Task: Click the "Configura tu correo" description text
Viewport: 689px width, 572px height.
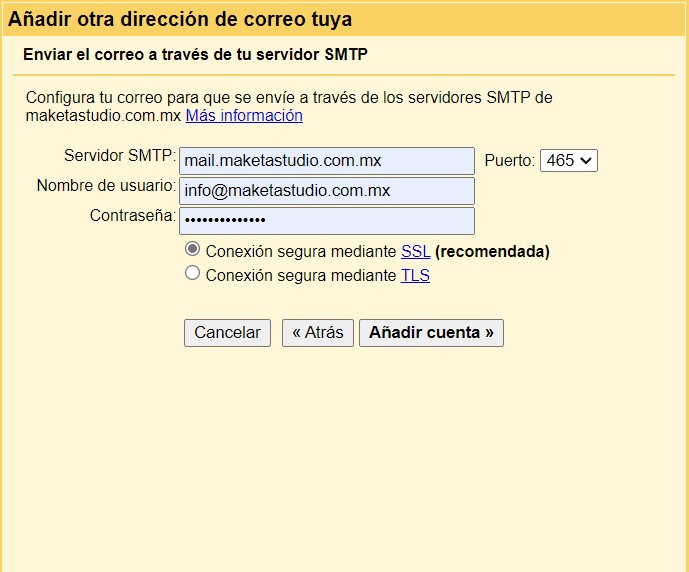Action: pos(288,98)
